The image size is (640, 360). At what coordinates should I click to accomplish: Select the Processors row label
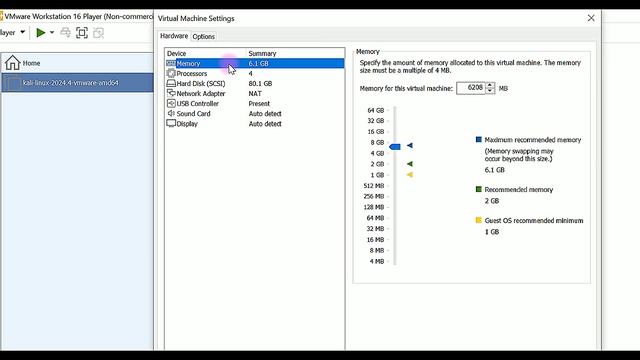point(192,73)
